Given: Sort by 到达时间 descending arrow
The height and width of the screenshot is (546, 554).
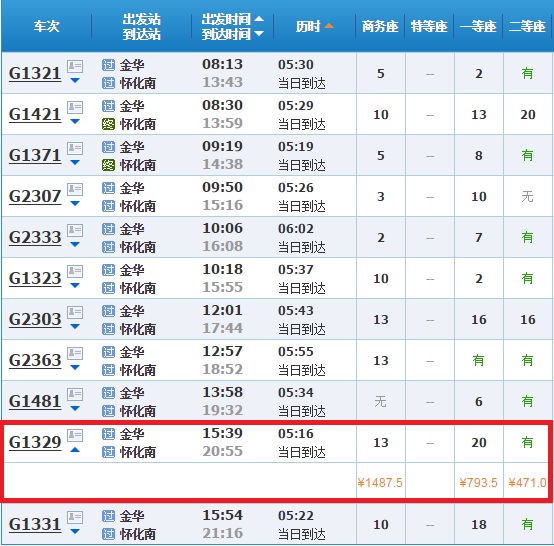Looking at the screenshot, I should 259,34.
